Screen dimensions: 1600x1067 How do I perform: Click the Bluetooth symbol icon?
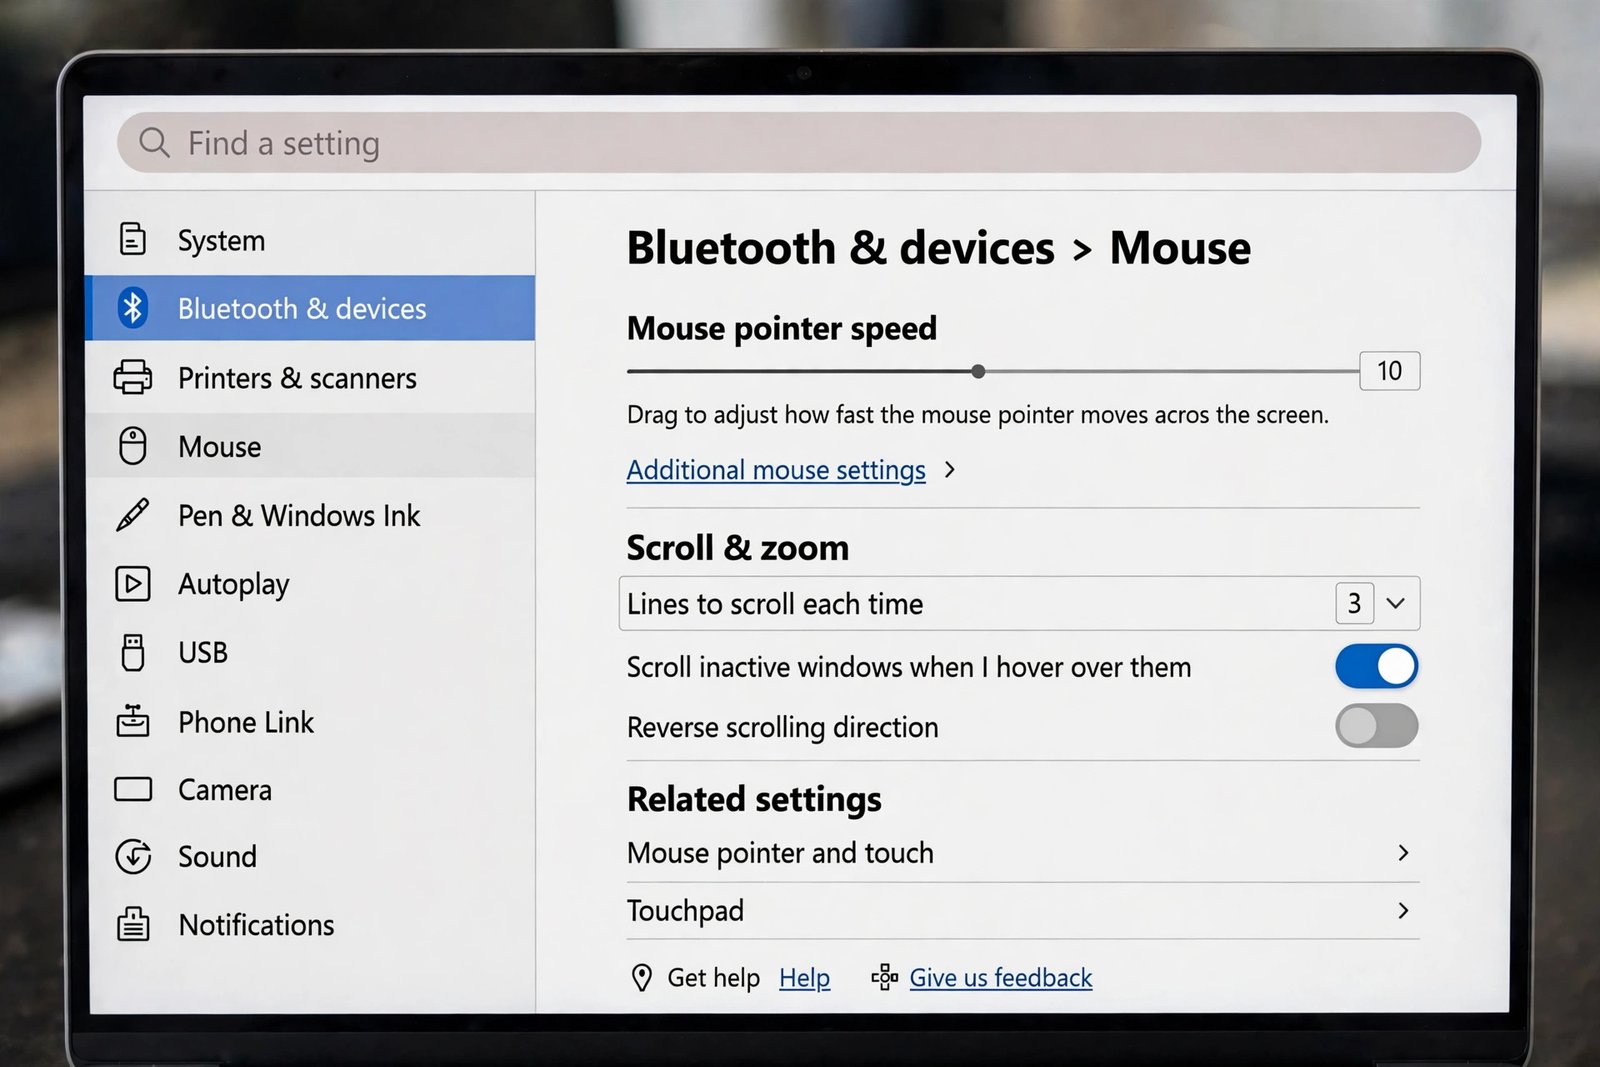coord(133,308)
